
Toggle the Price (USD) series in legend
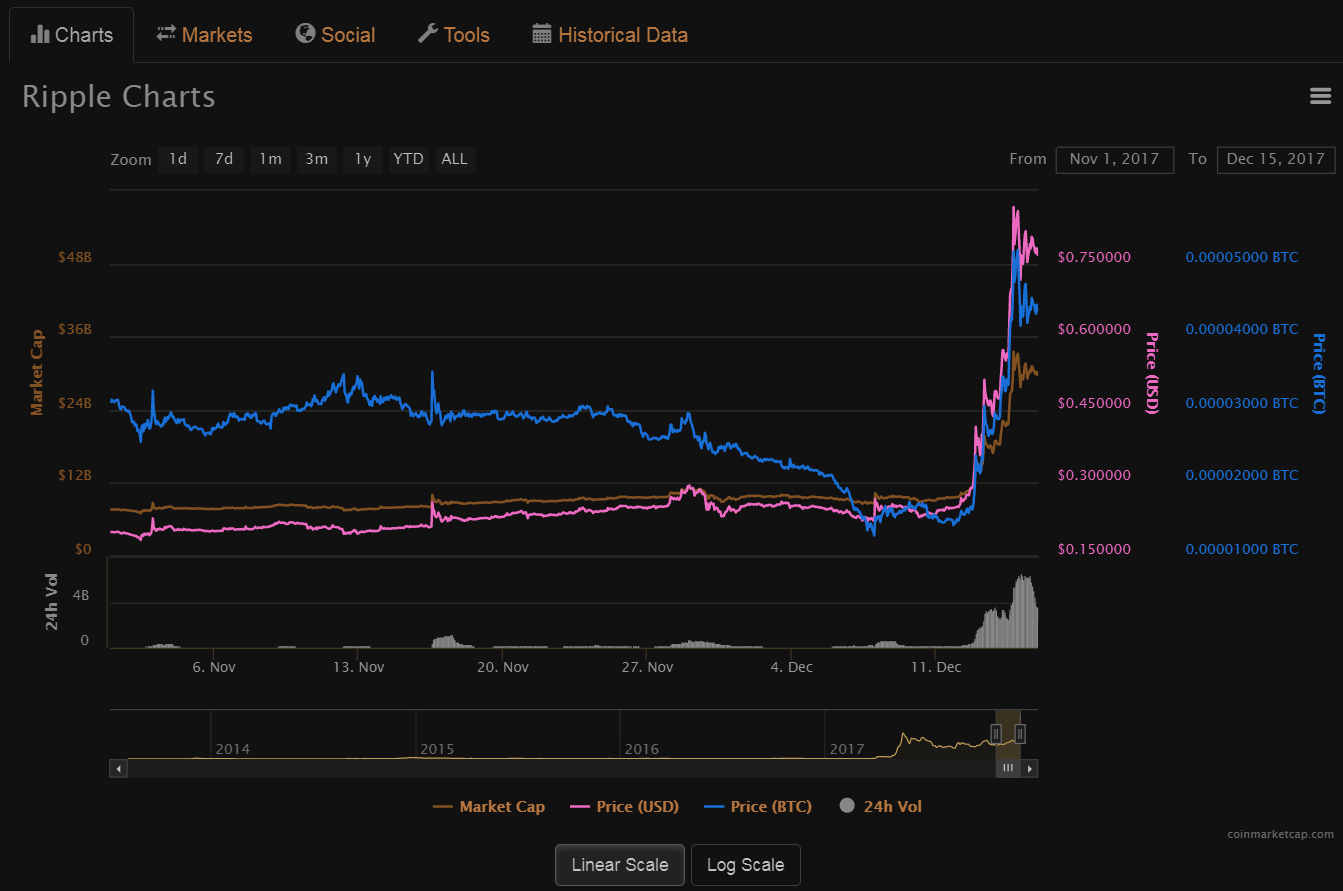624,807
